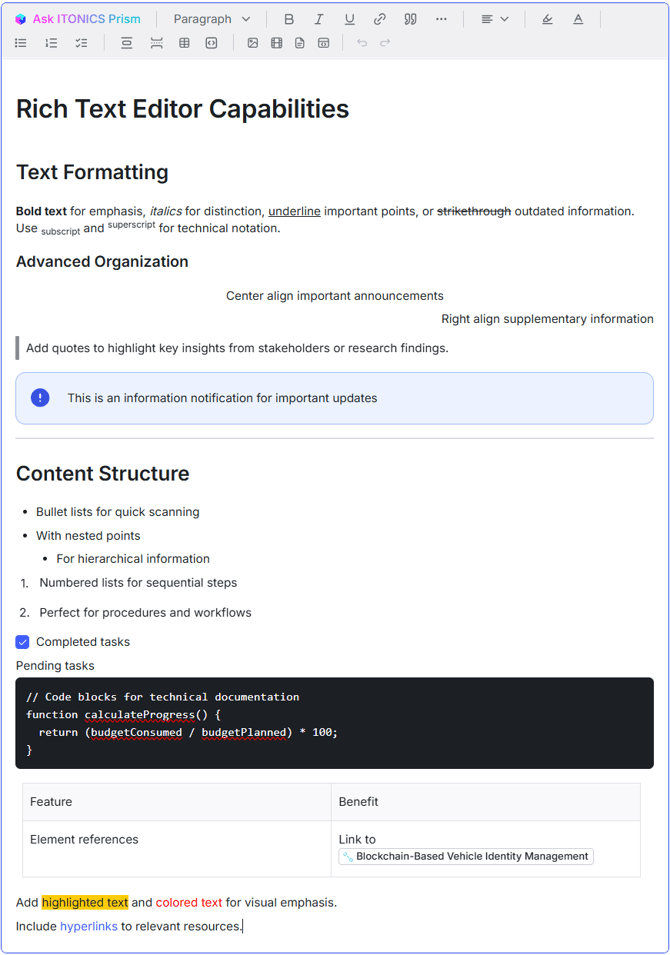Screen dimensions: 670x955
Task: Click the Feature table header cell
Action: (51, 802)
